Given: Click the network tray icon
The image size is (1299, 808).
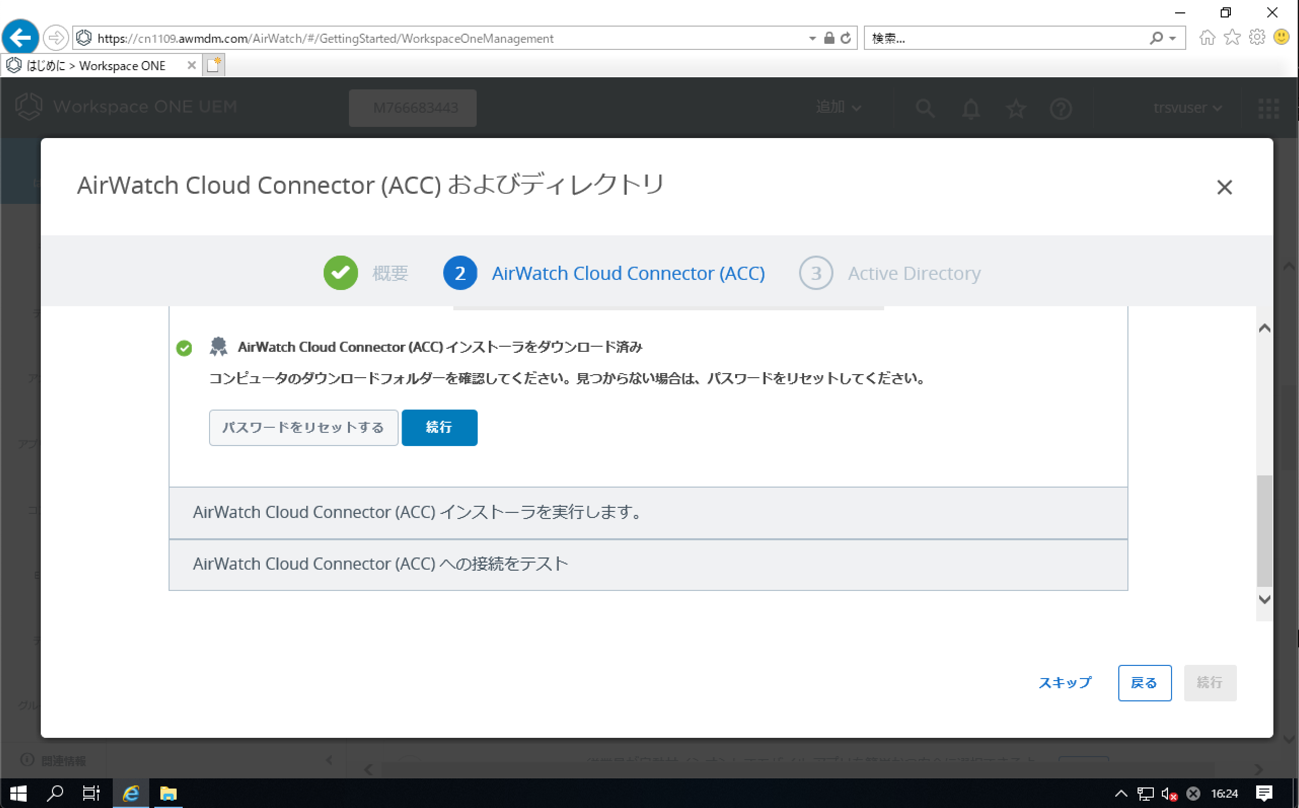Looking at the screenshot, I should click(1146, 794).
